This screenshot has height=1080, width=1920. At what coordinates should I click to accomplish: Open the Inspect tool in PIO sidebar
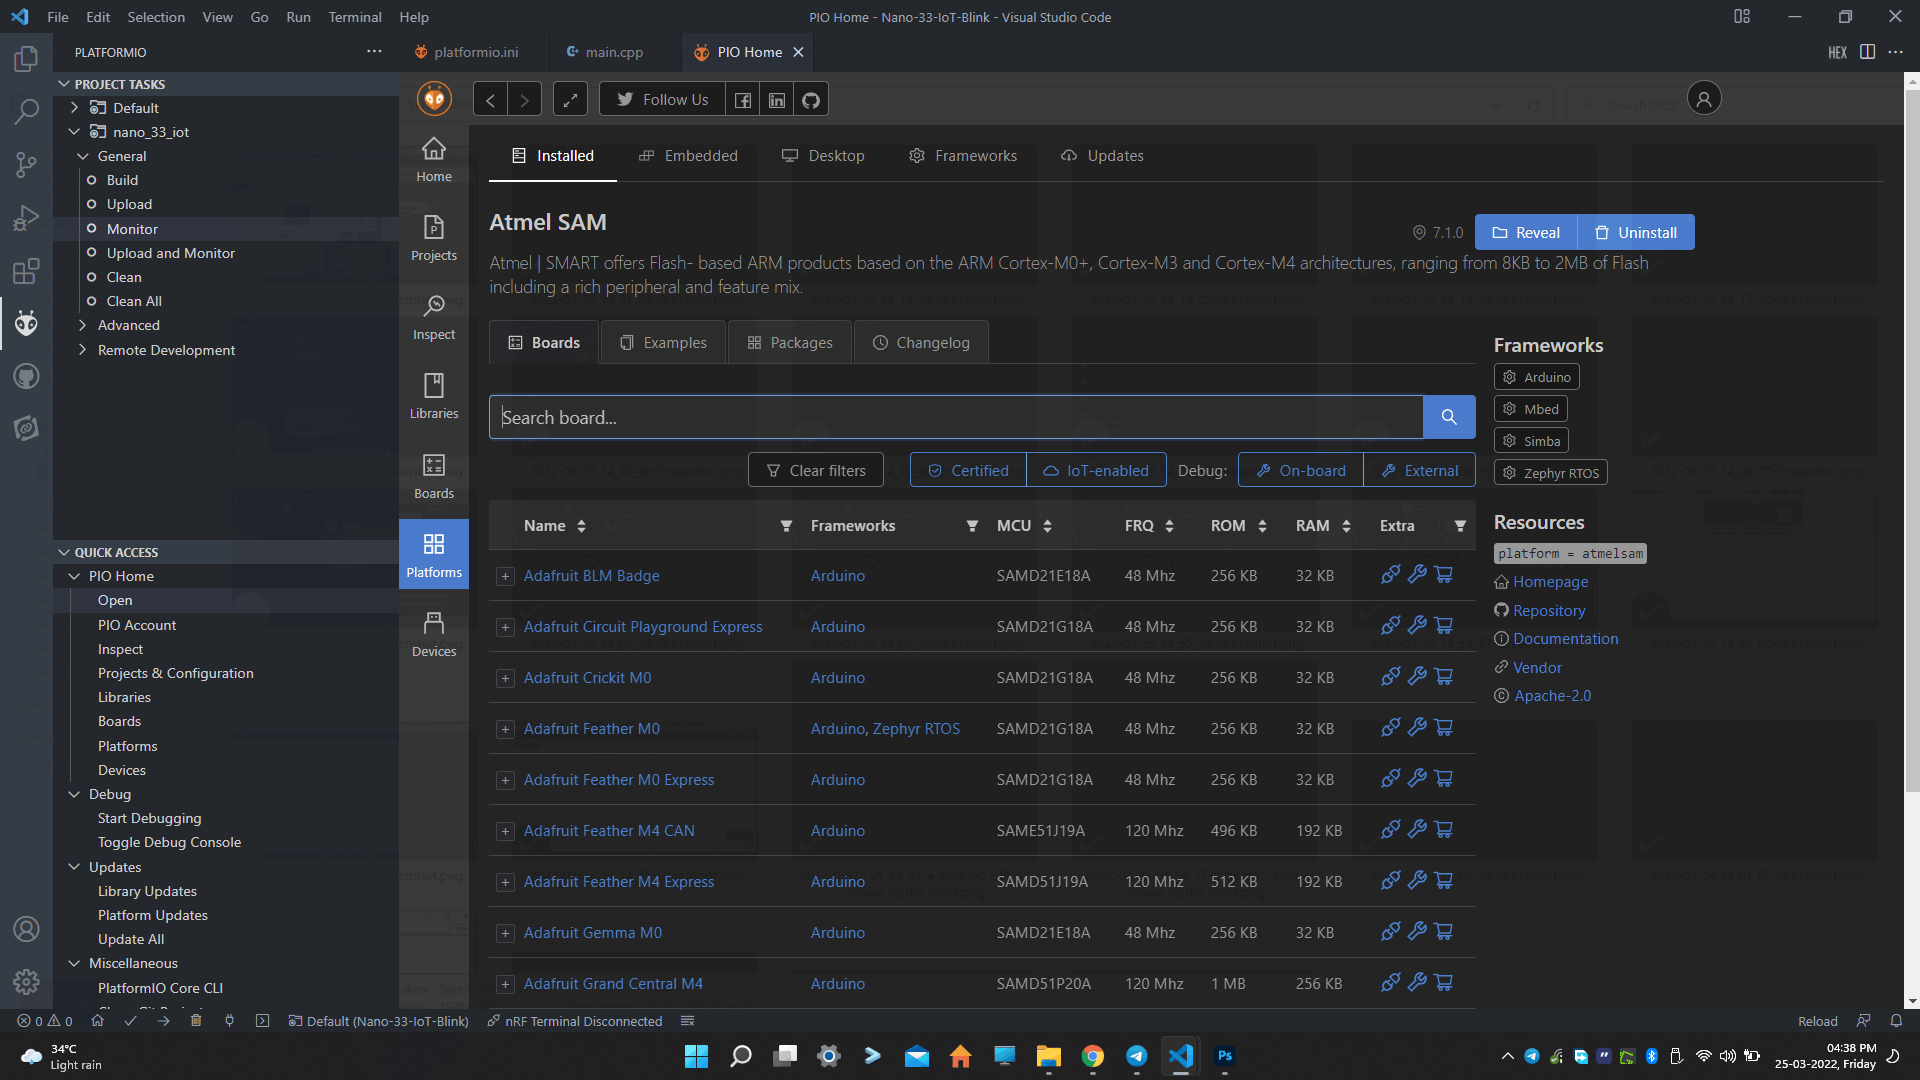[433, 317]
